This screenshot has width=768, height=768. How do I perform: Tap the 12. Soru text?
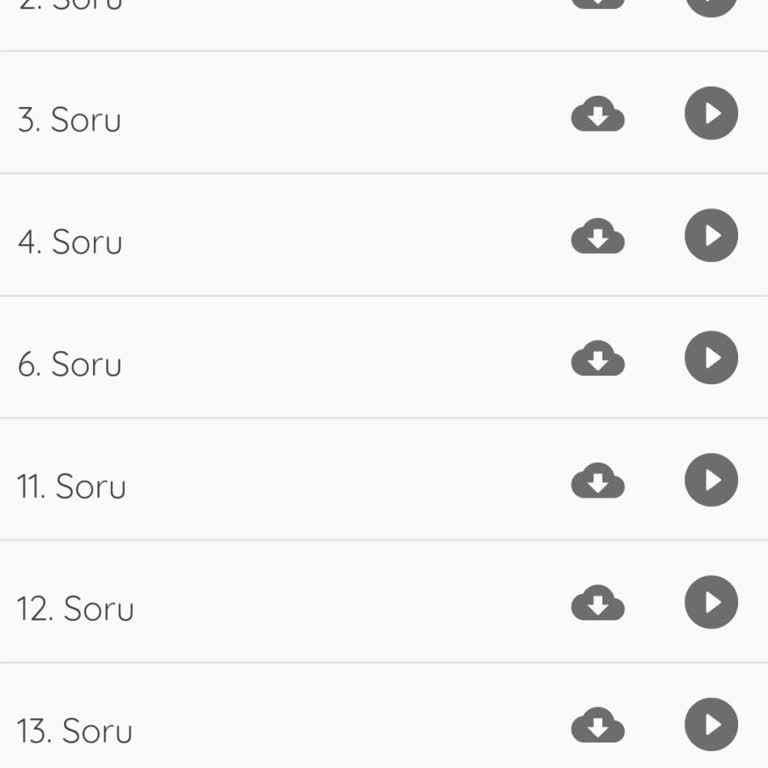(x=75, y=608)
